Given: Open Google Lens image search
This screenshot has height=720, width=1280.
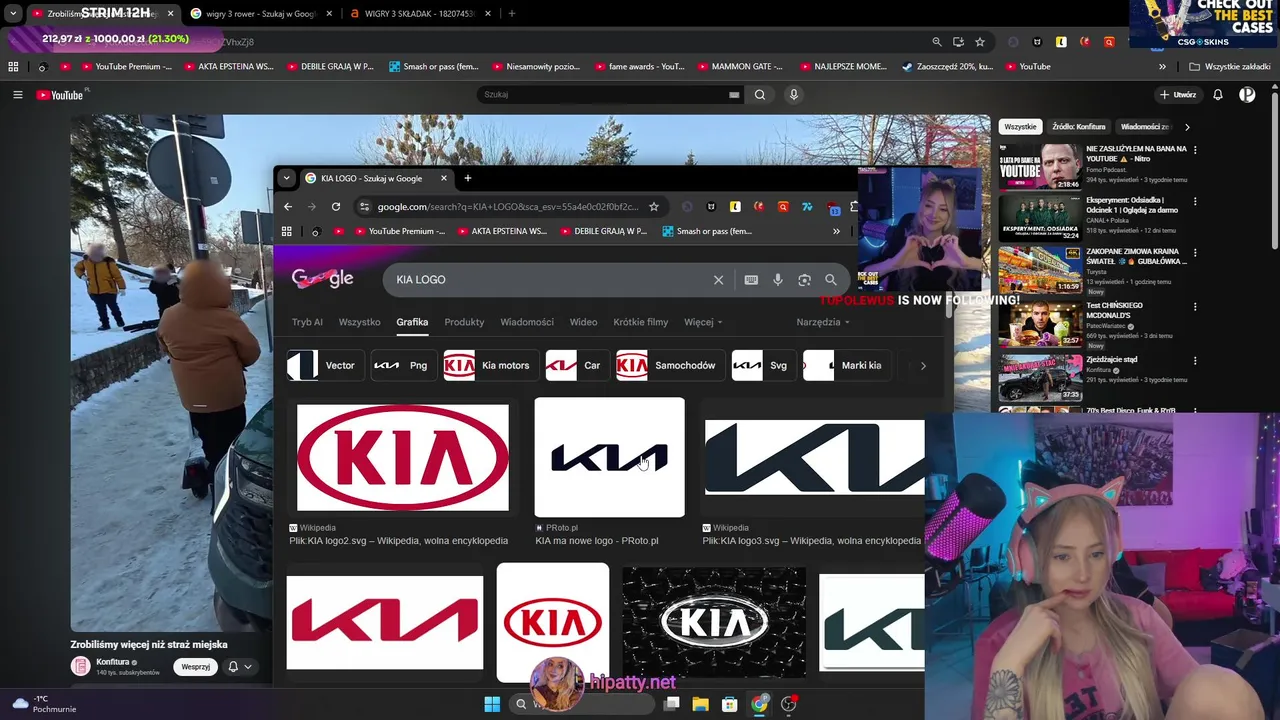Looking at the screenshot, I should (804, 280).
